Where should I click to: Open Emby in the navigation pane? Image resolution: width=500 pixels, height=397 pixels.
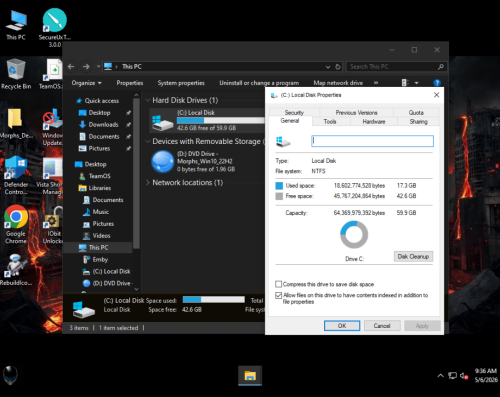tap(100, 259)
